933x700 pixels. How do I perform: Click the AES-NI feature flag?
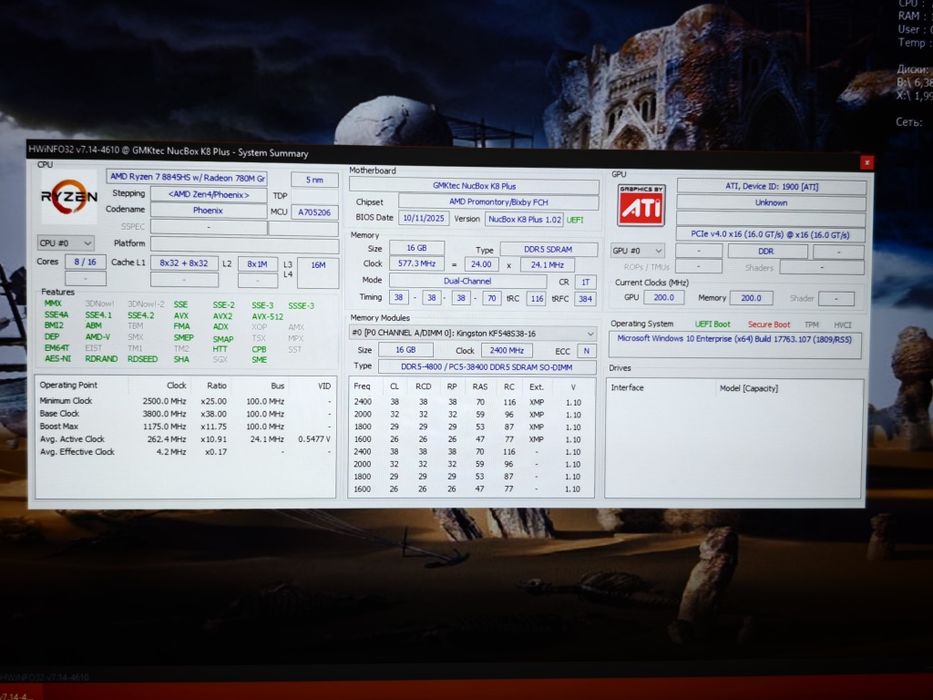click(58, 358)
